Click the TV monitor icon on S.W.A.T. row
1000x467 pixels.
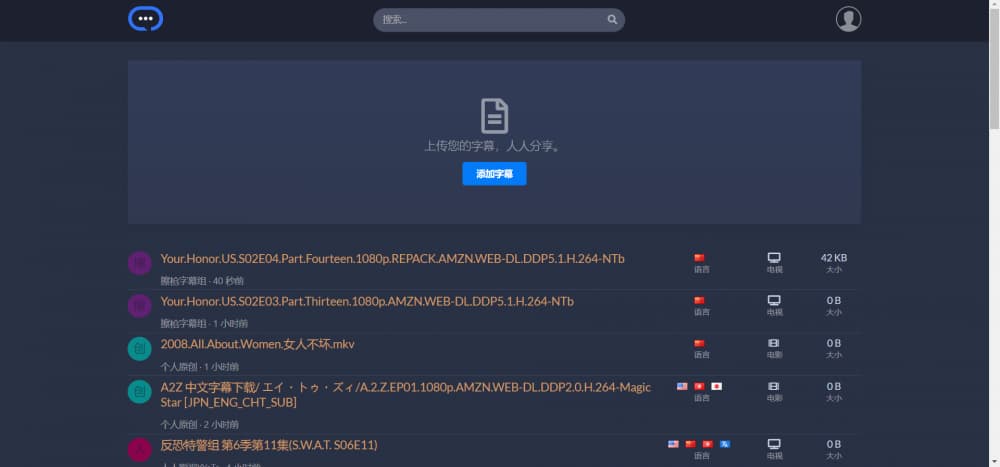point(774,444)
